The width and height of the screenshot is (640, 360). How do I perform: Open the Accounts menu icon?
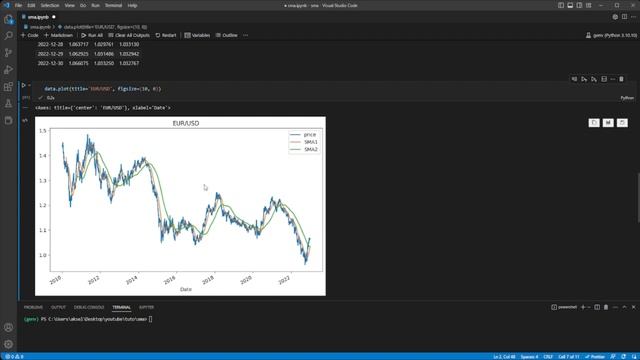pyautogui.click(x=8, y=327)
